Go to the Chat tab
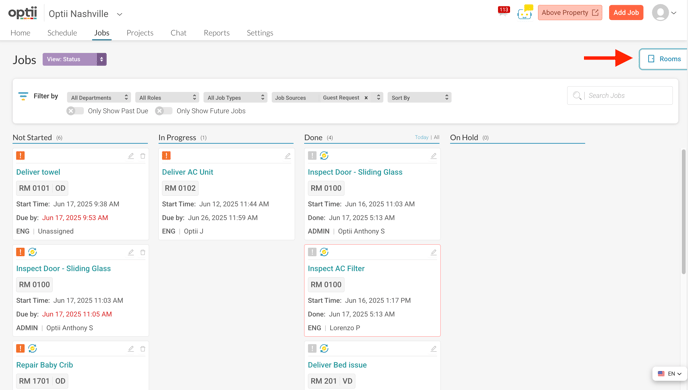Image resolution: width=688 pixels, height=390 pixels. coord(179,33)
